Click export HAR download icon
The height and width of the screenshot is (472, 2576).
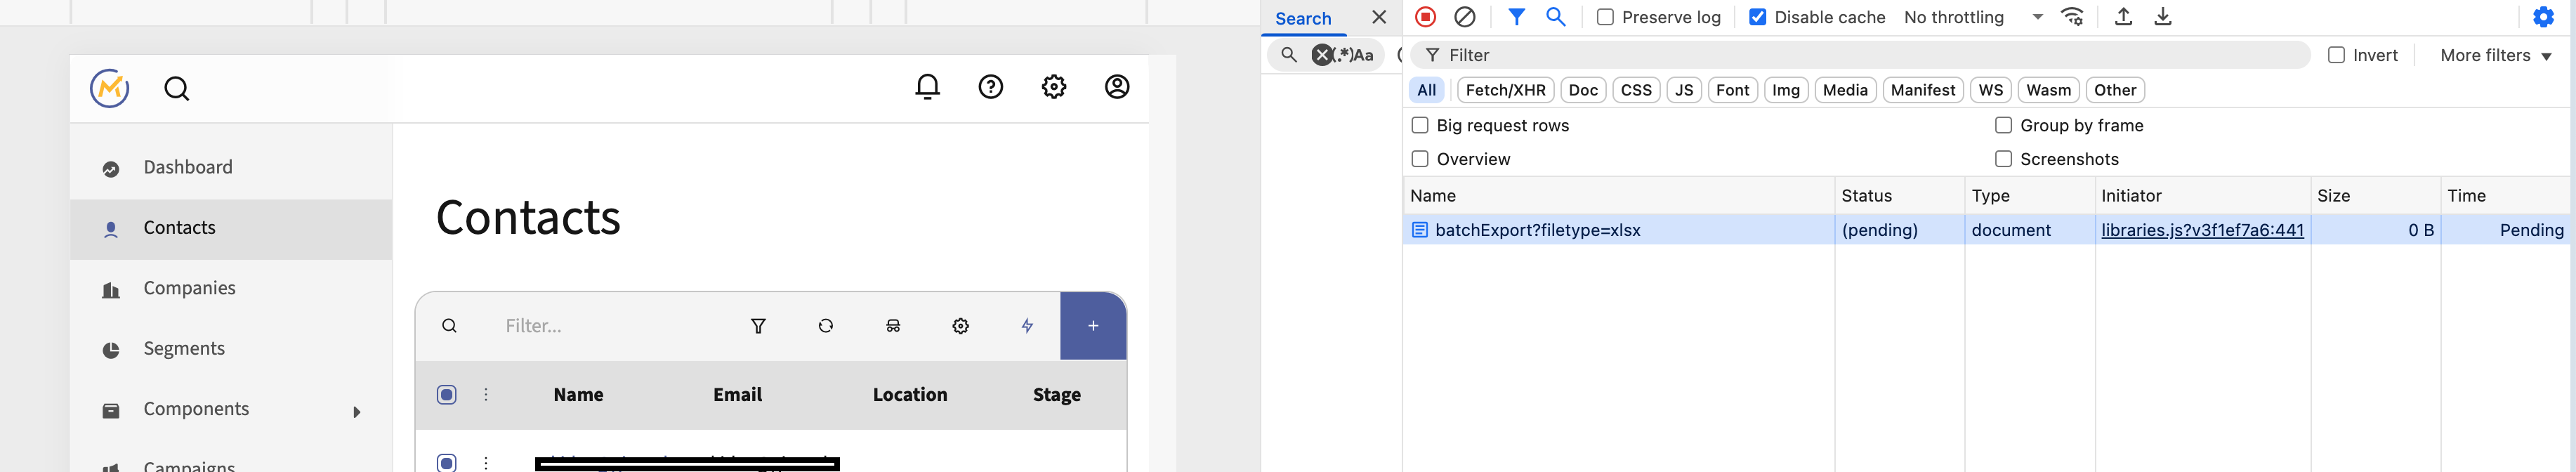(x=2163, y=17)
